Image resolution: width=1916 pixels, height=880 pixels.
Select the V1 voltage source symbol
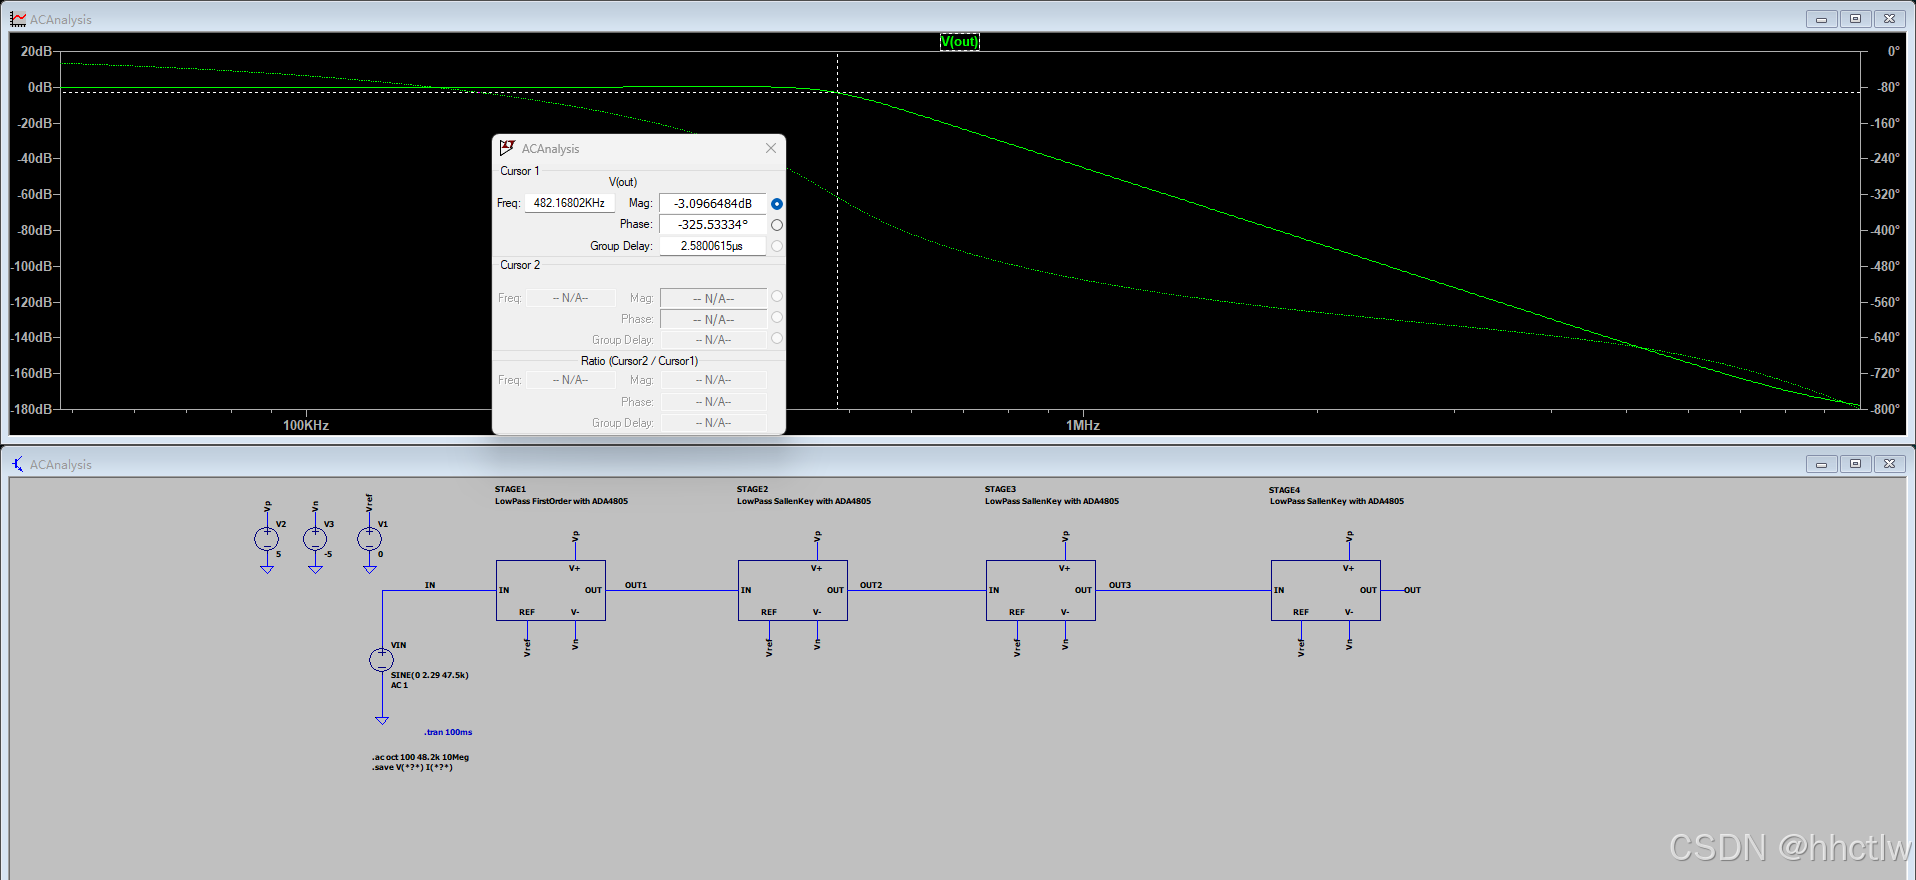(x=369, y=539)
